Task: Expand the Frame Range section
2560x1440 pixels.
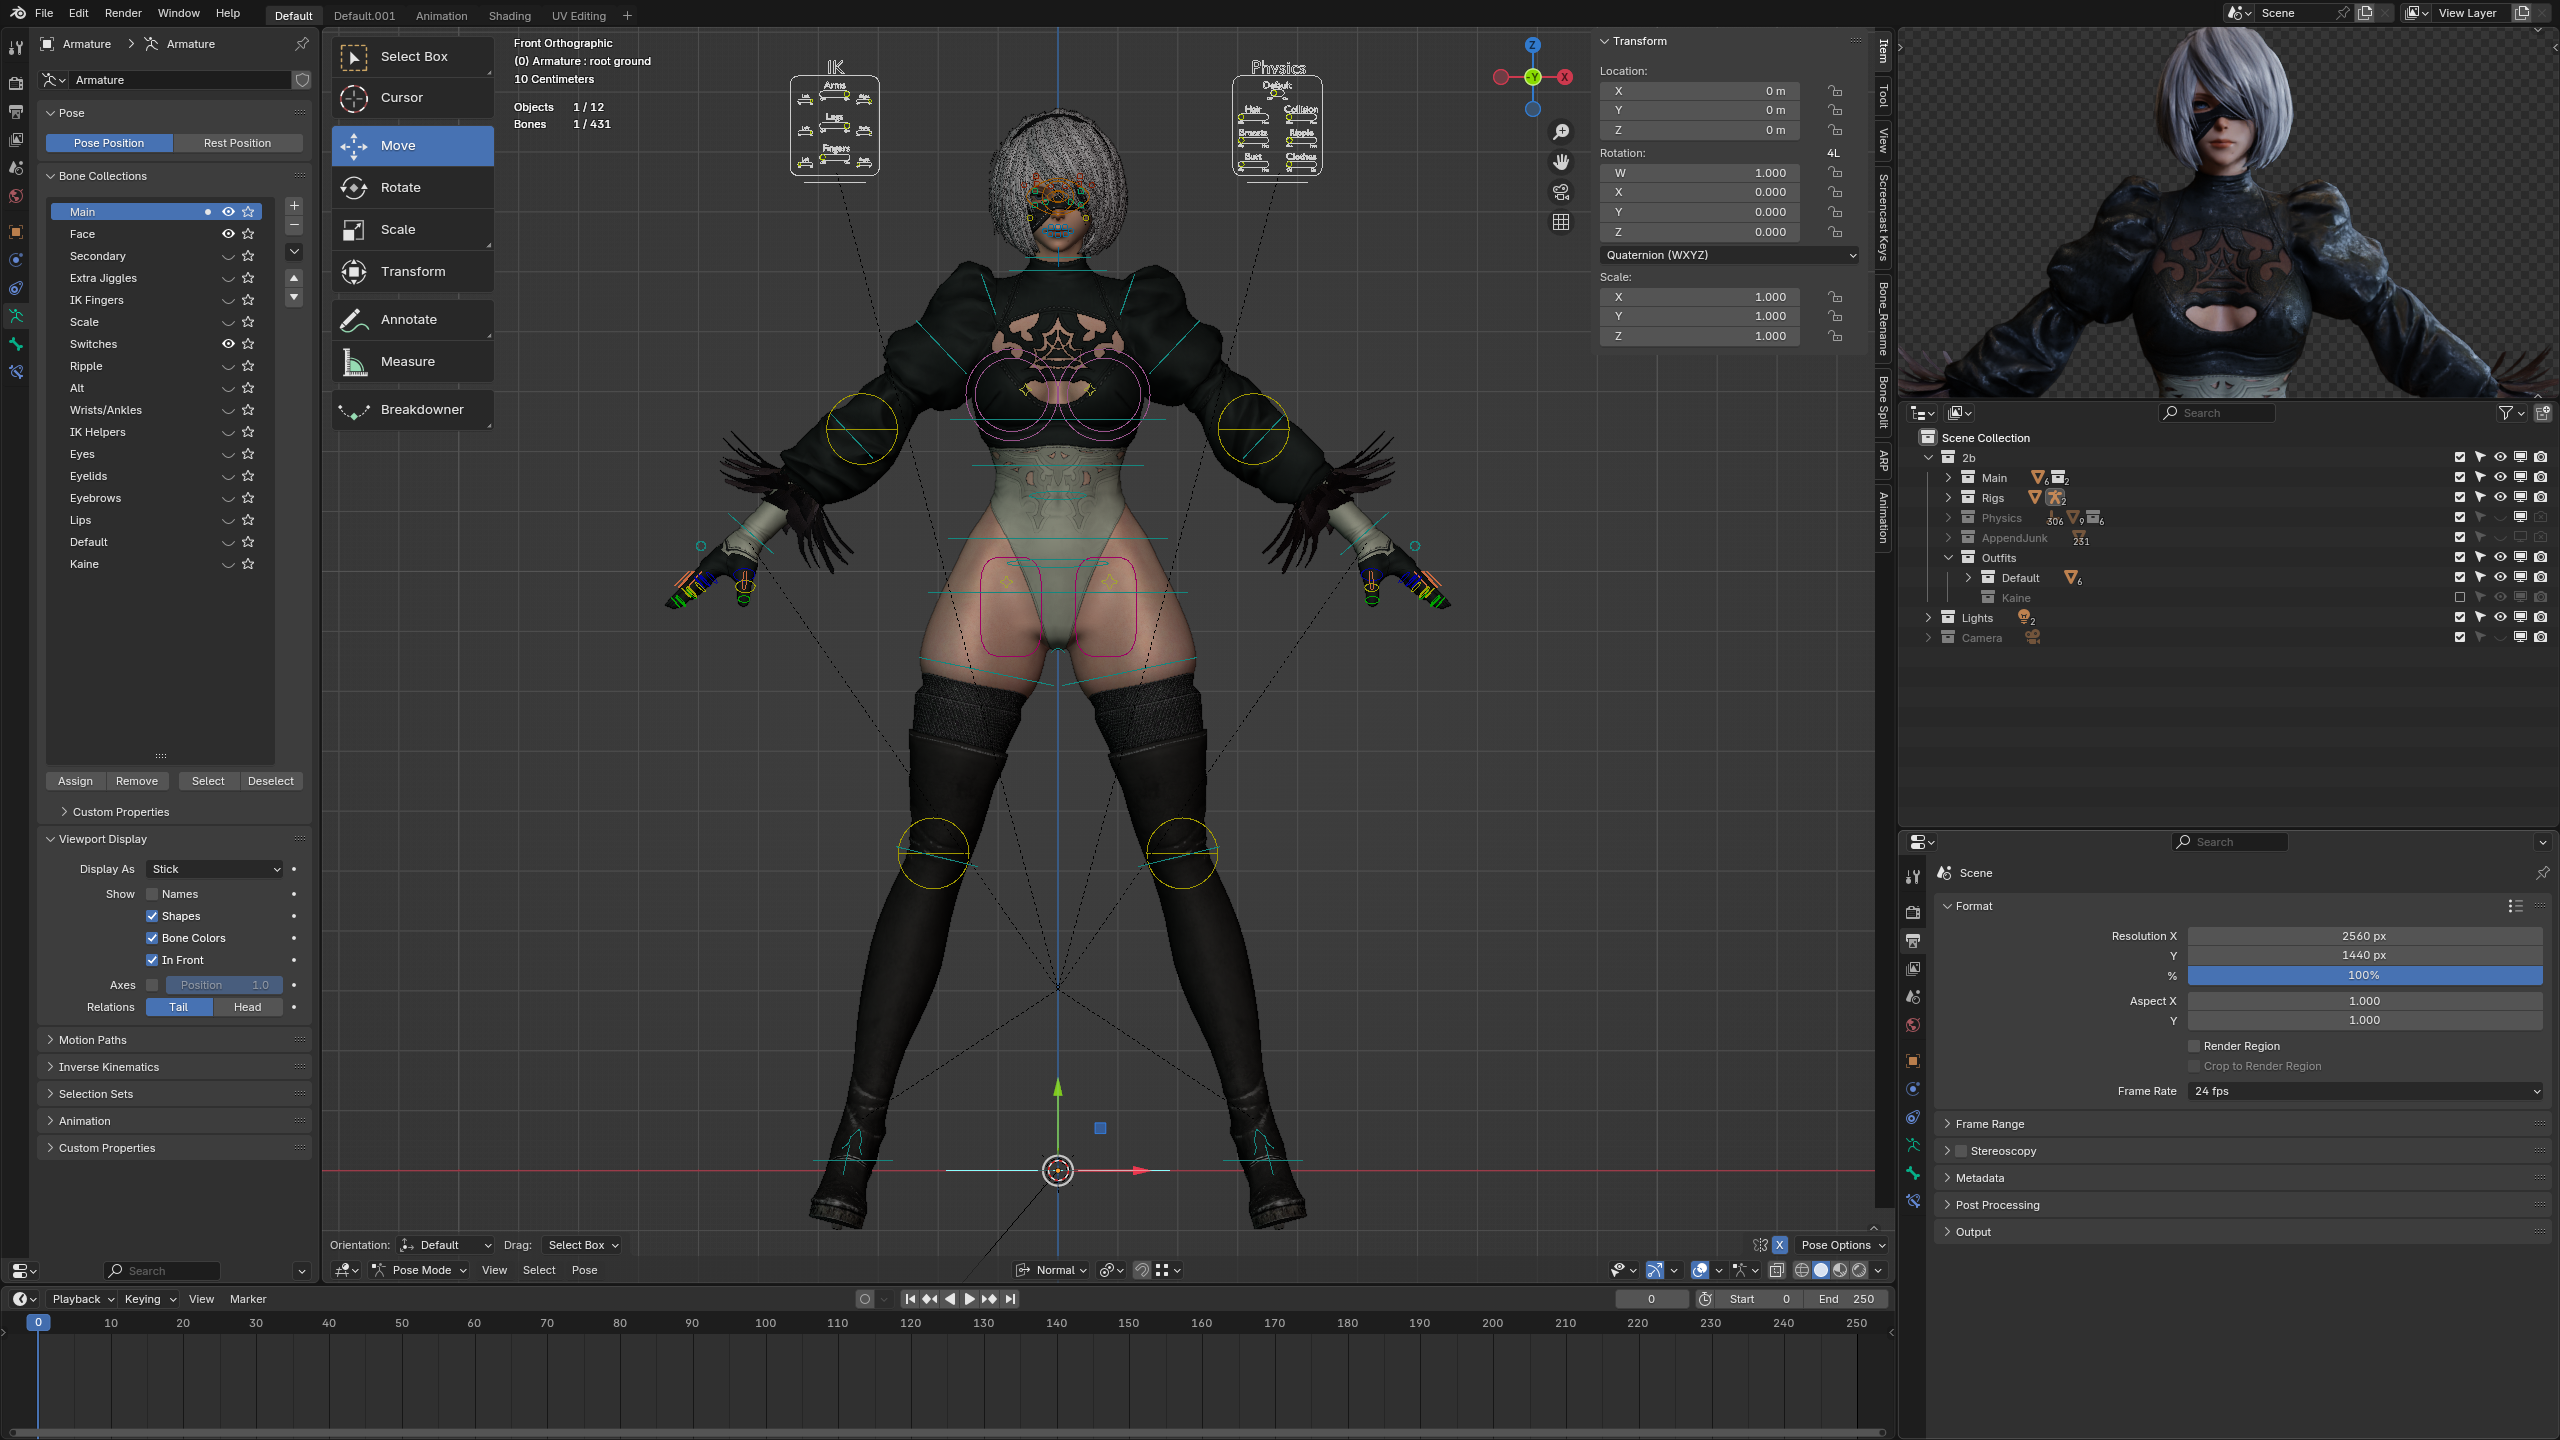Action: (x=1989, y=1124)
